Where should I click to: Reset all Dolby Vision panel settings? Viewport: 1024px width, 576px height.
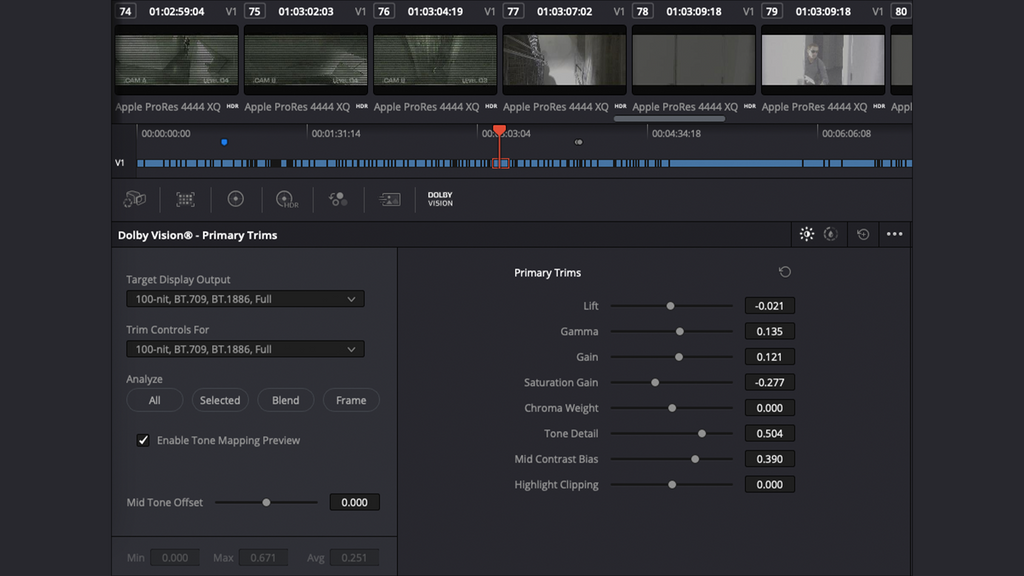click(863, 234)
